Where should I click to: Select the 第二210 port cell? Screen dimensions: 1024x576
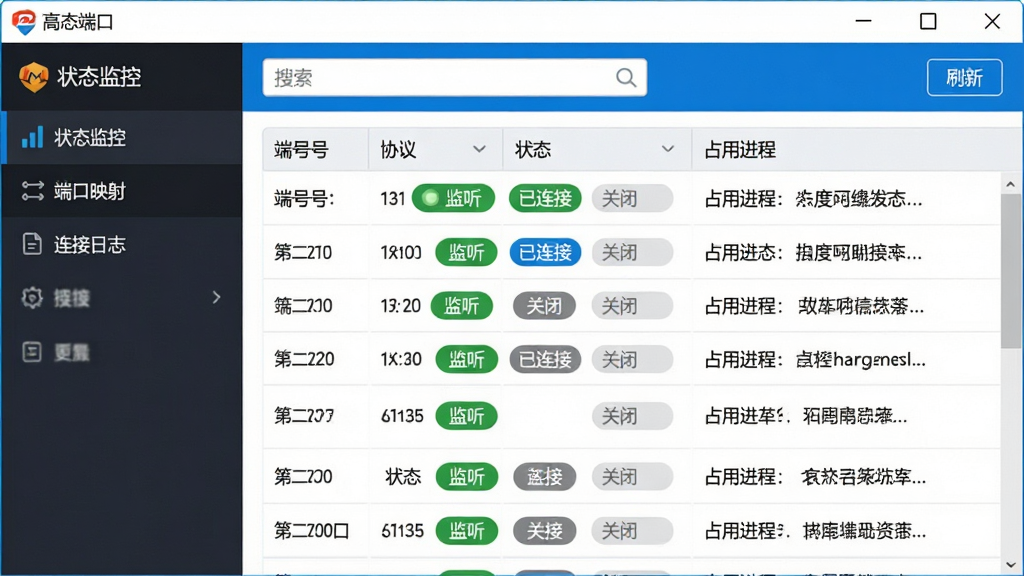click(303, 252)
